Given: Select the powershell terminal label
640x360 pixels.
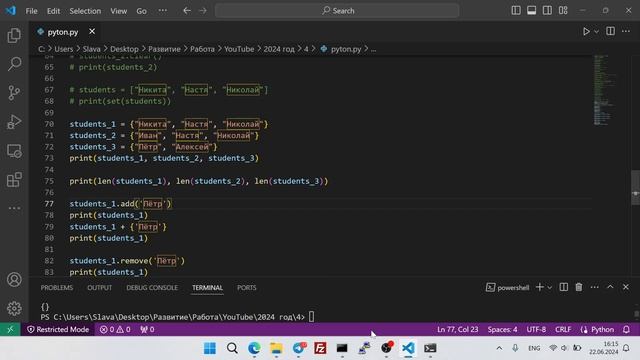Looking at the screenshot, I should point(507,287).
